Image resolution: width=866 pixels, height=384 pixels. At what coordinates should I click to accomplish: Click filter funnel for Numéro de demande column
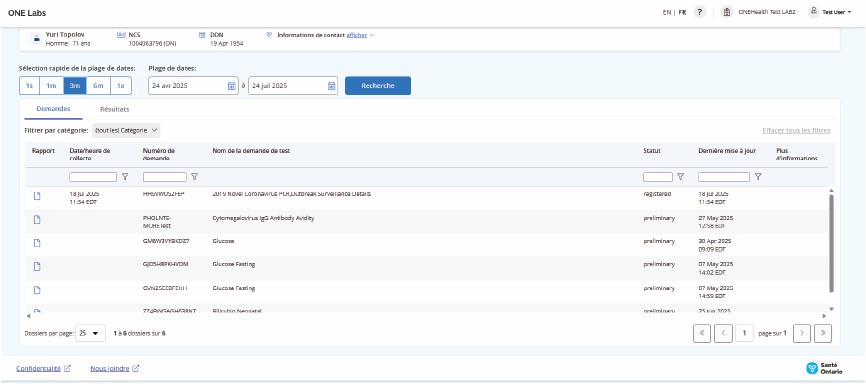194,177
